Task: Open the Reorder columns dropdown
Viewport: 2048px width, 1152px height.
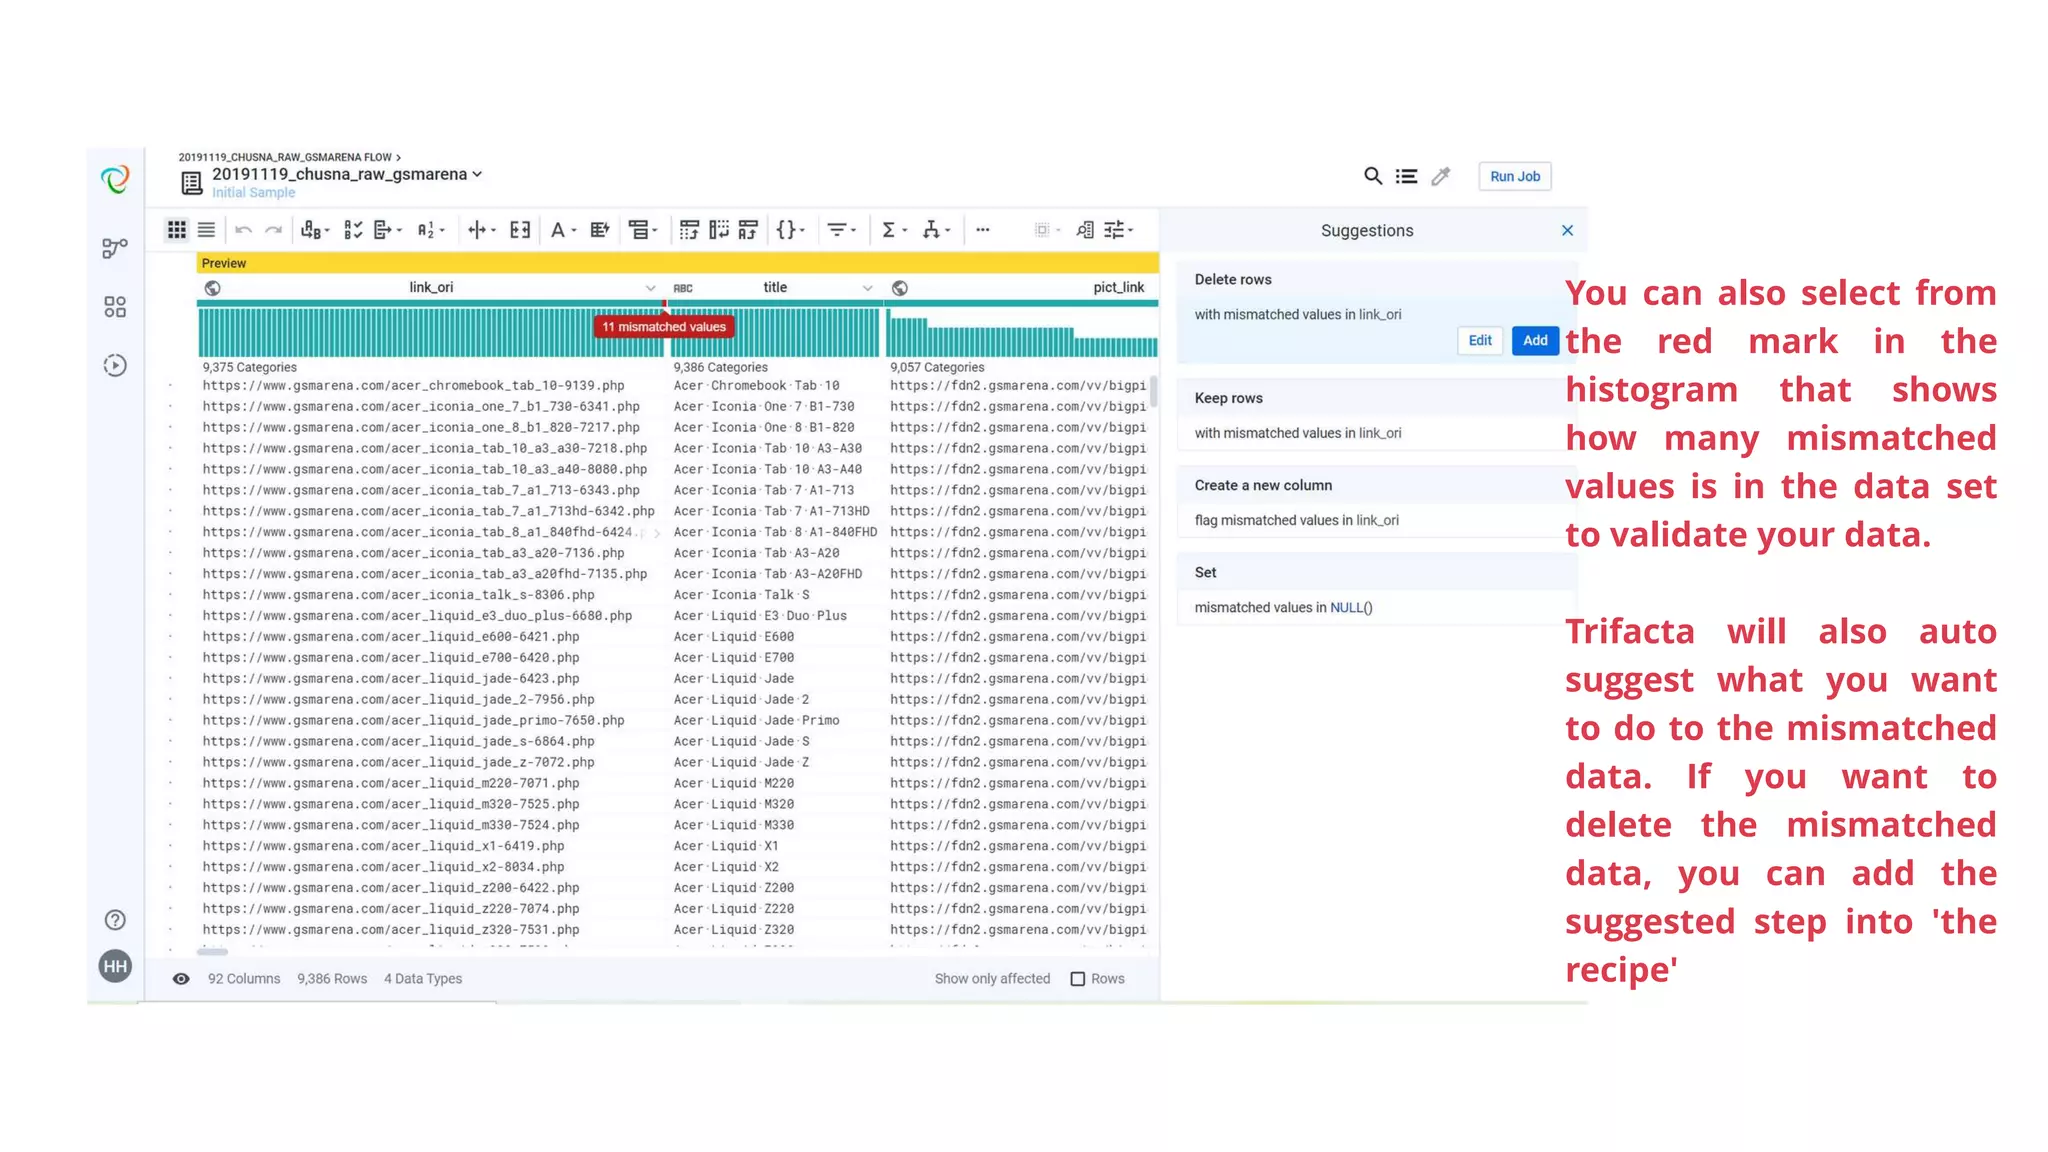Action: [643, 230]
